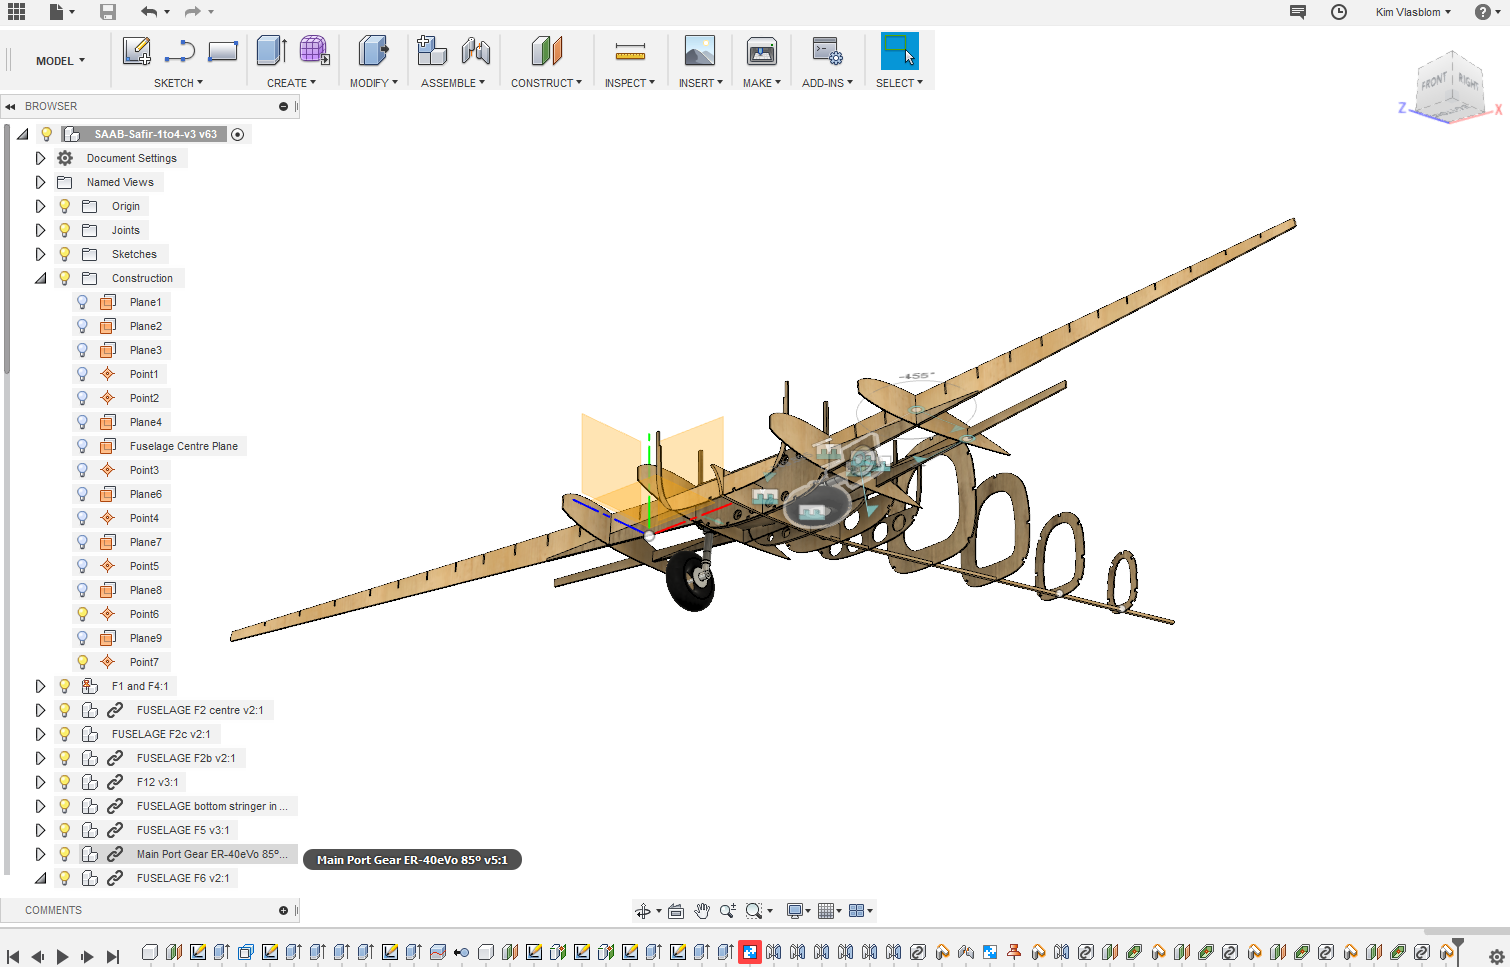Select the Joint assemble icon
Screen dimensions: 1510x967
pos(476,51)
